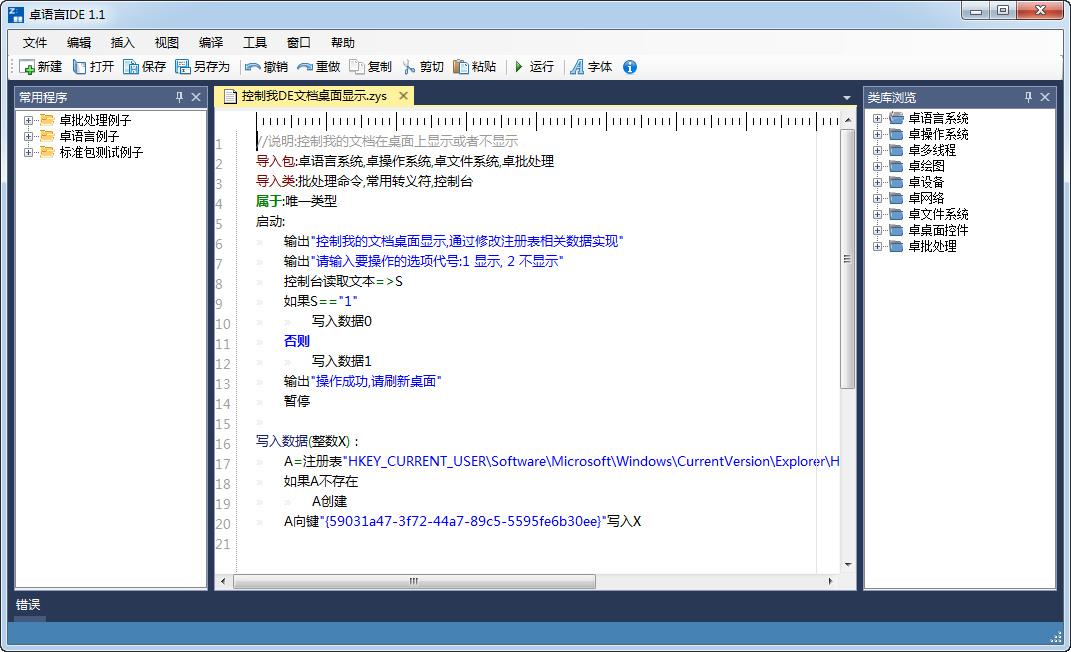The height and width of the screenshot is (652, 1071).
Task: Open font settings via 字体 icon
Action: 577,67
